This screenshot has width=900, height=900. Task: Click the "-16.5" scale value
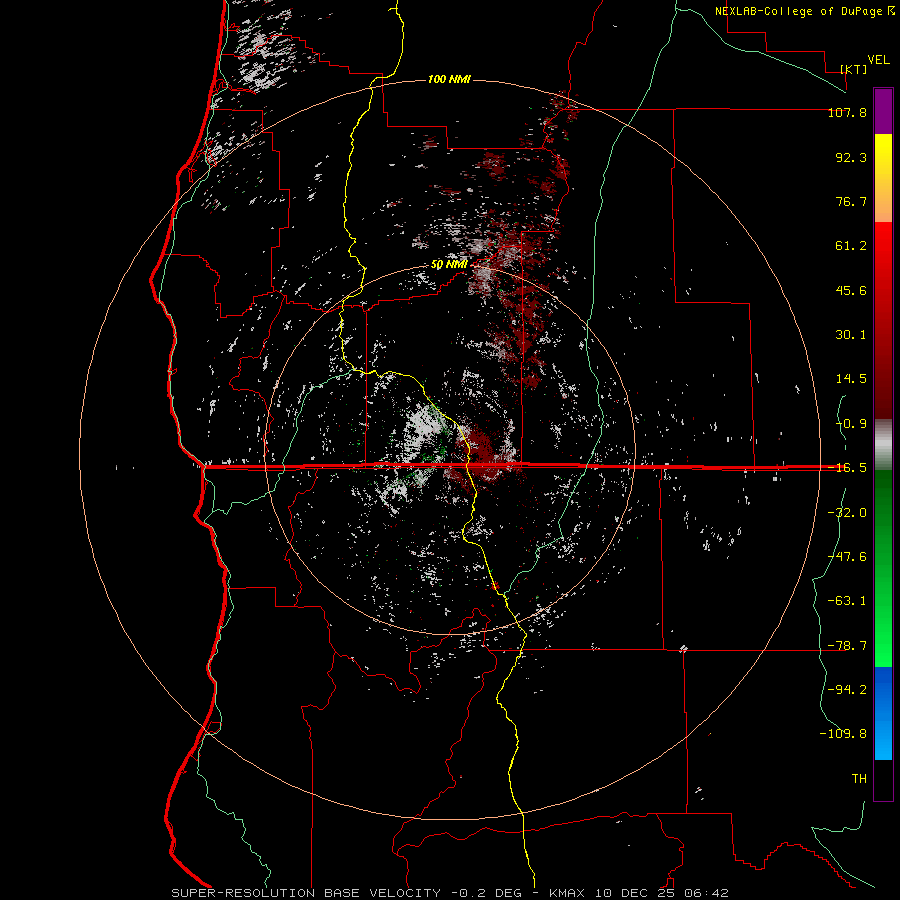(x=847, y=468)
